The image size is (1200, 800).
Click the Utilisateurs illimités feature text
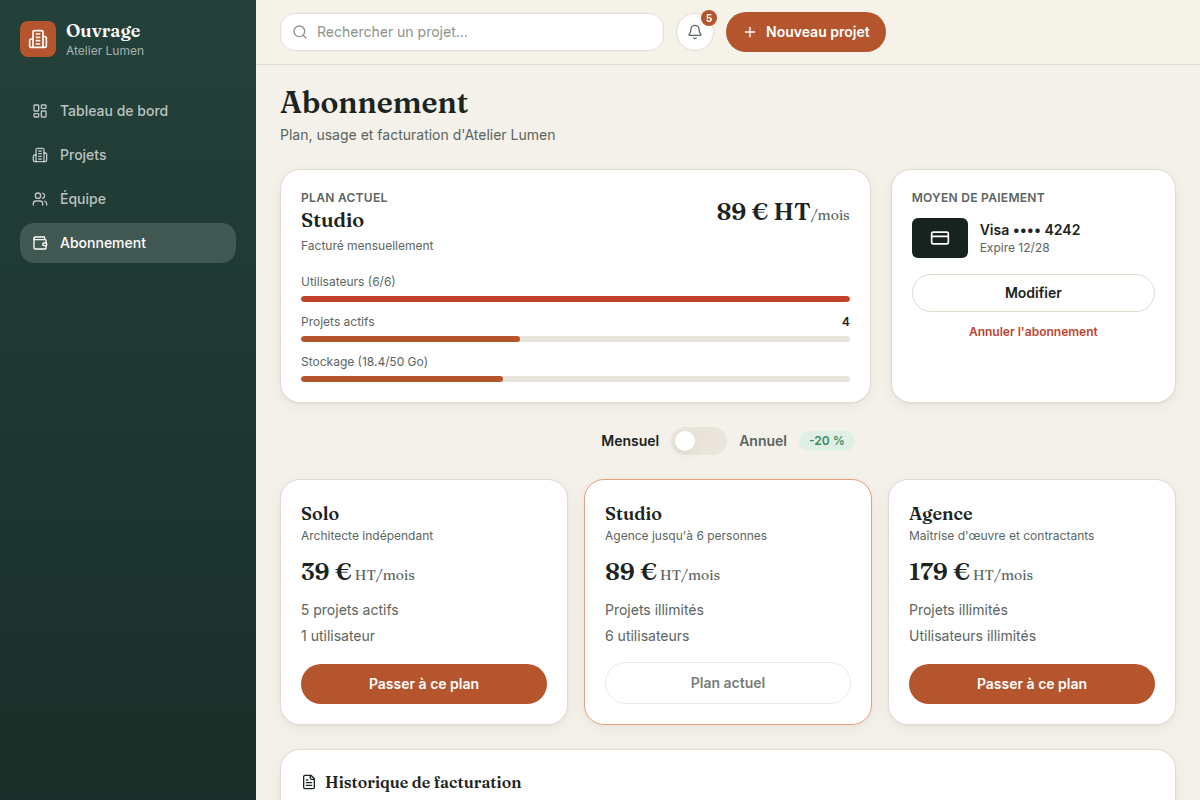(973, 636)
